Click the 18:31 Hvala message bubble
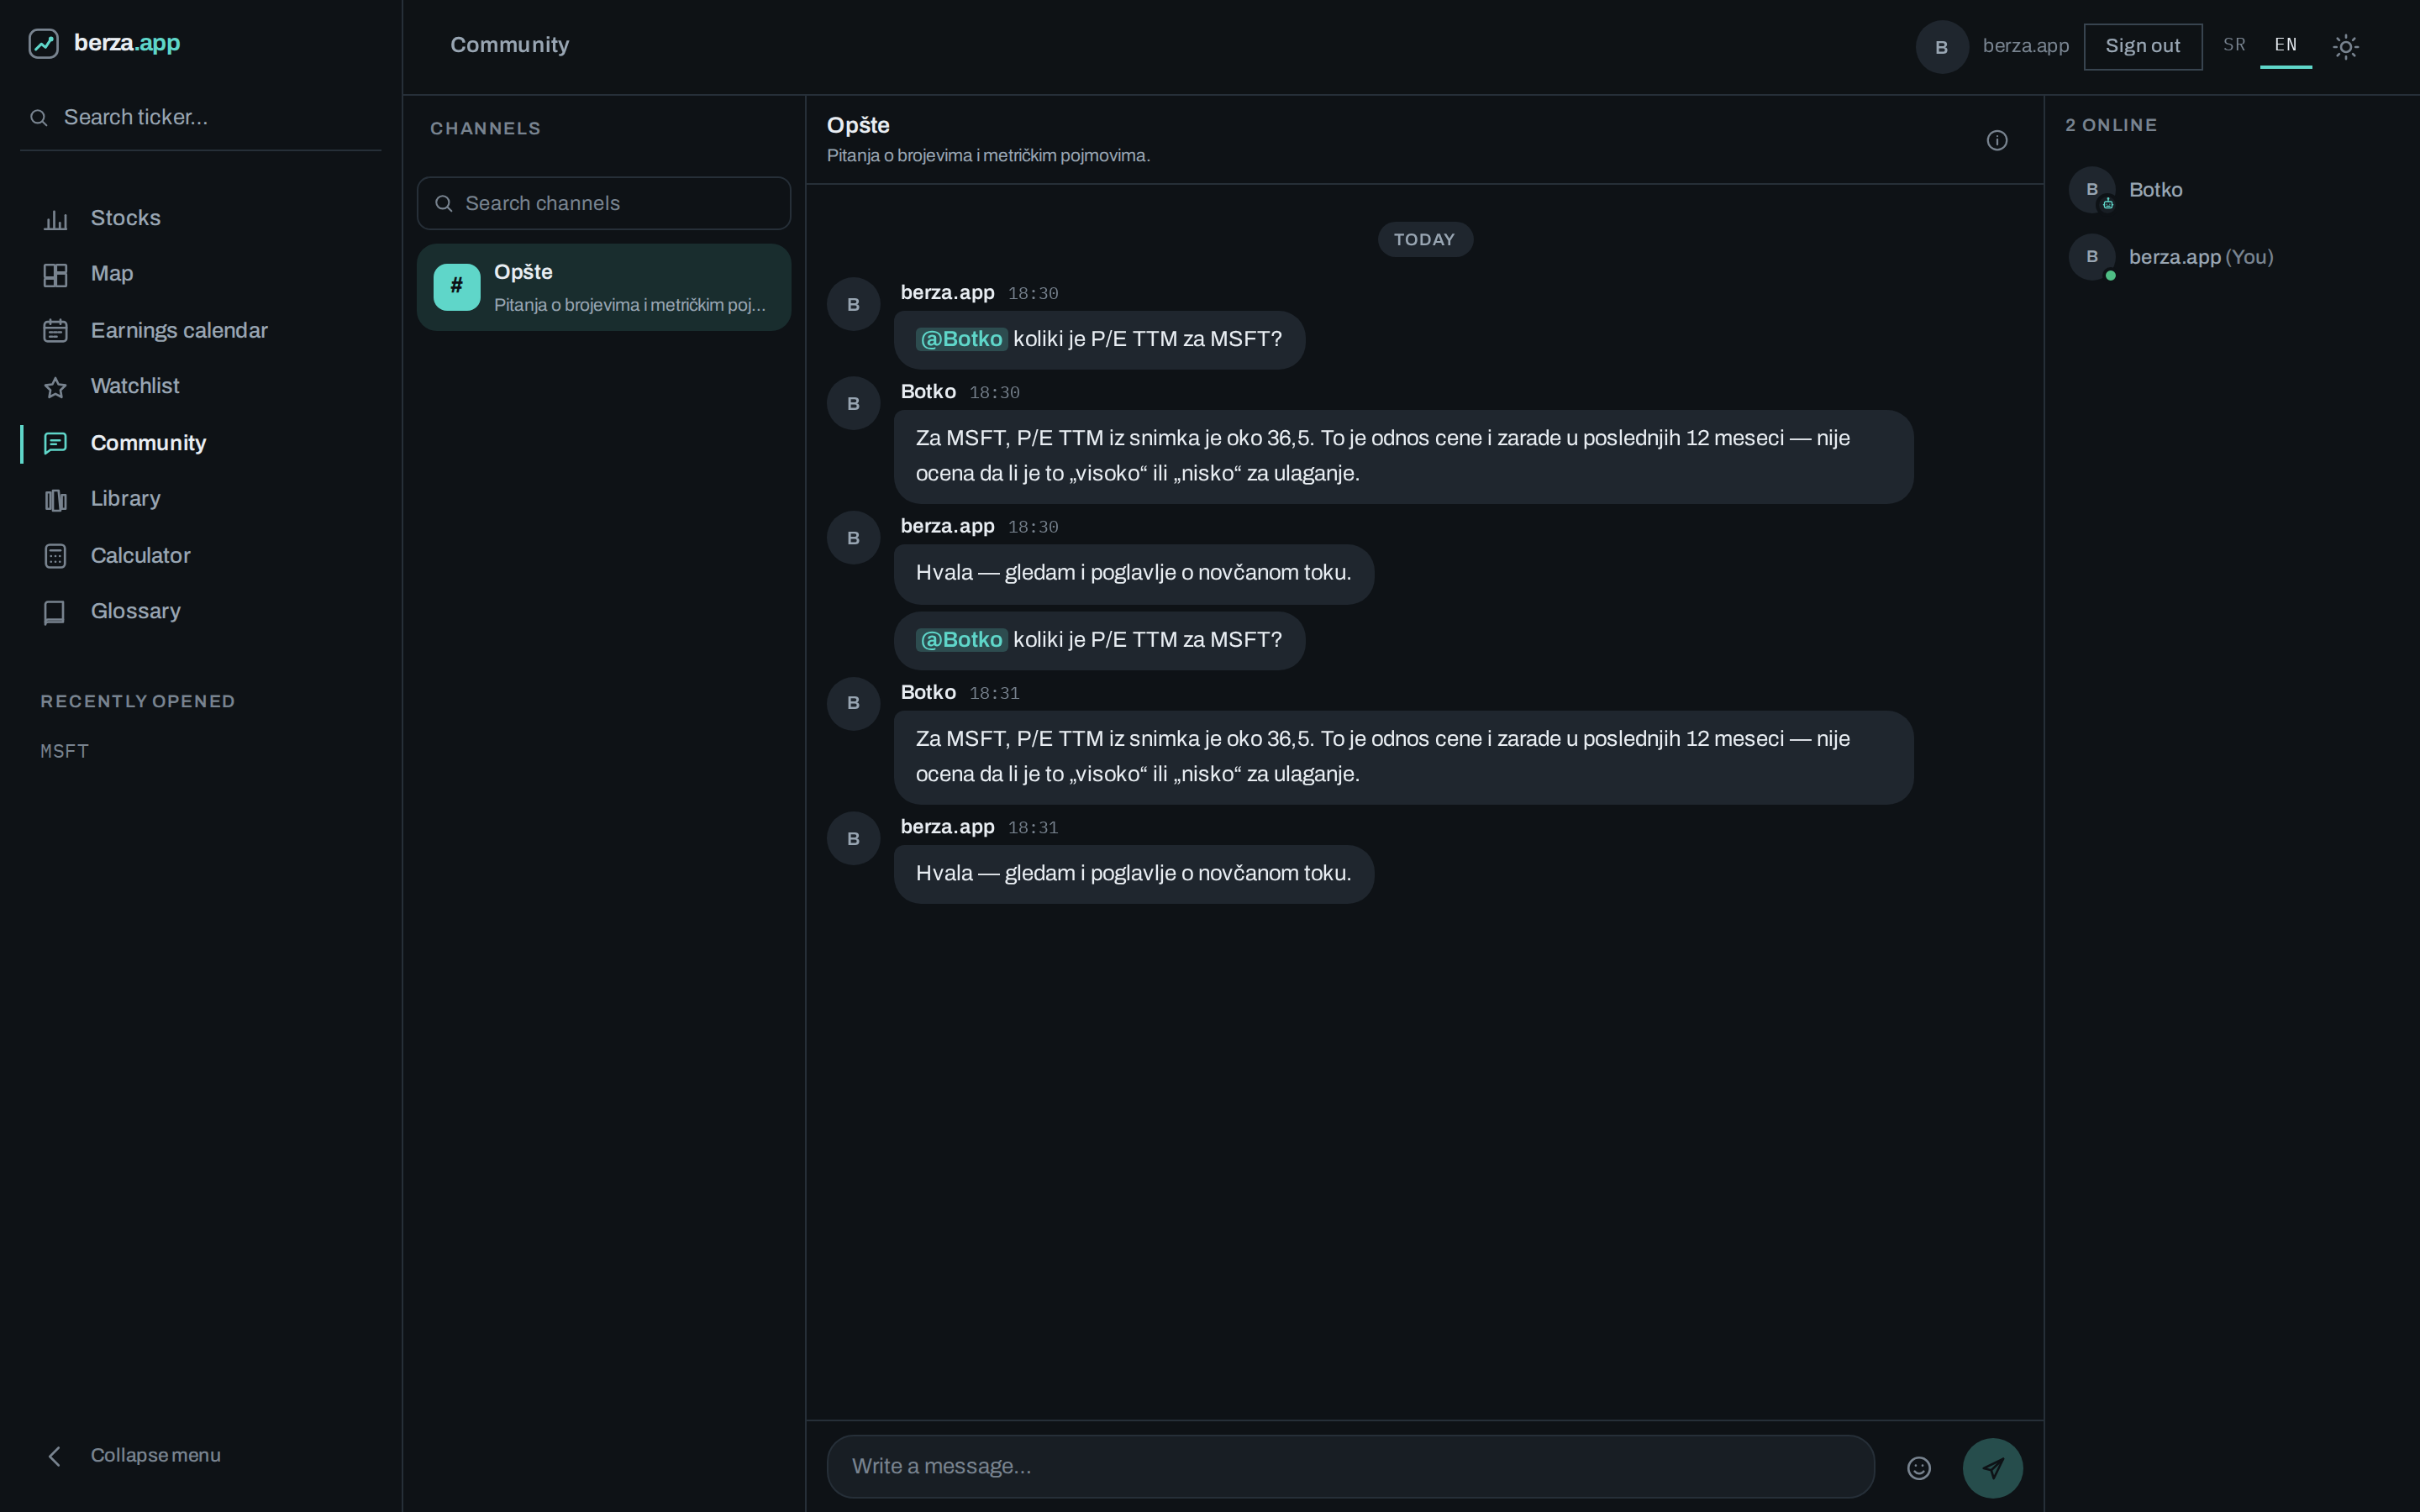The image size is (2420, 1512). (1133, 874)
